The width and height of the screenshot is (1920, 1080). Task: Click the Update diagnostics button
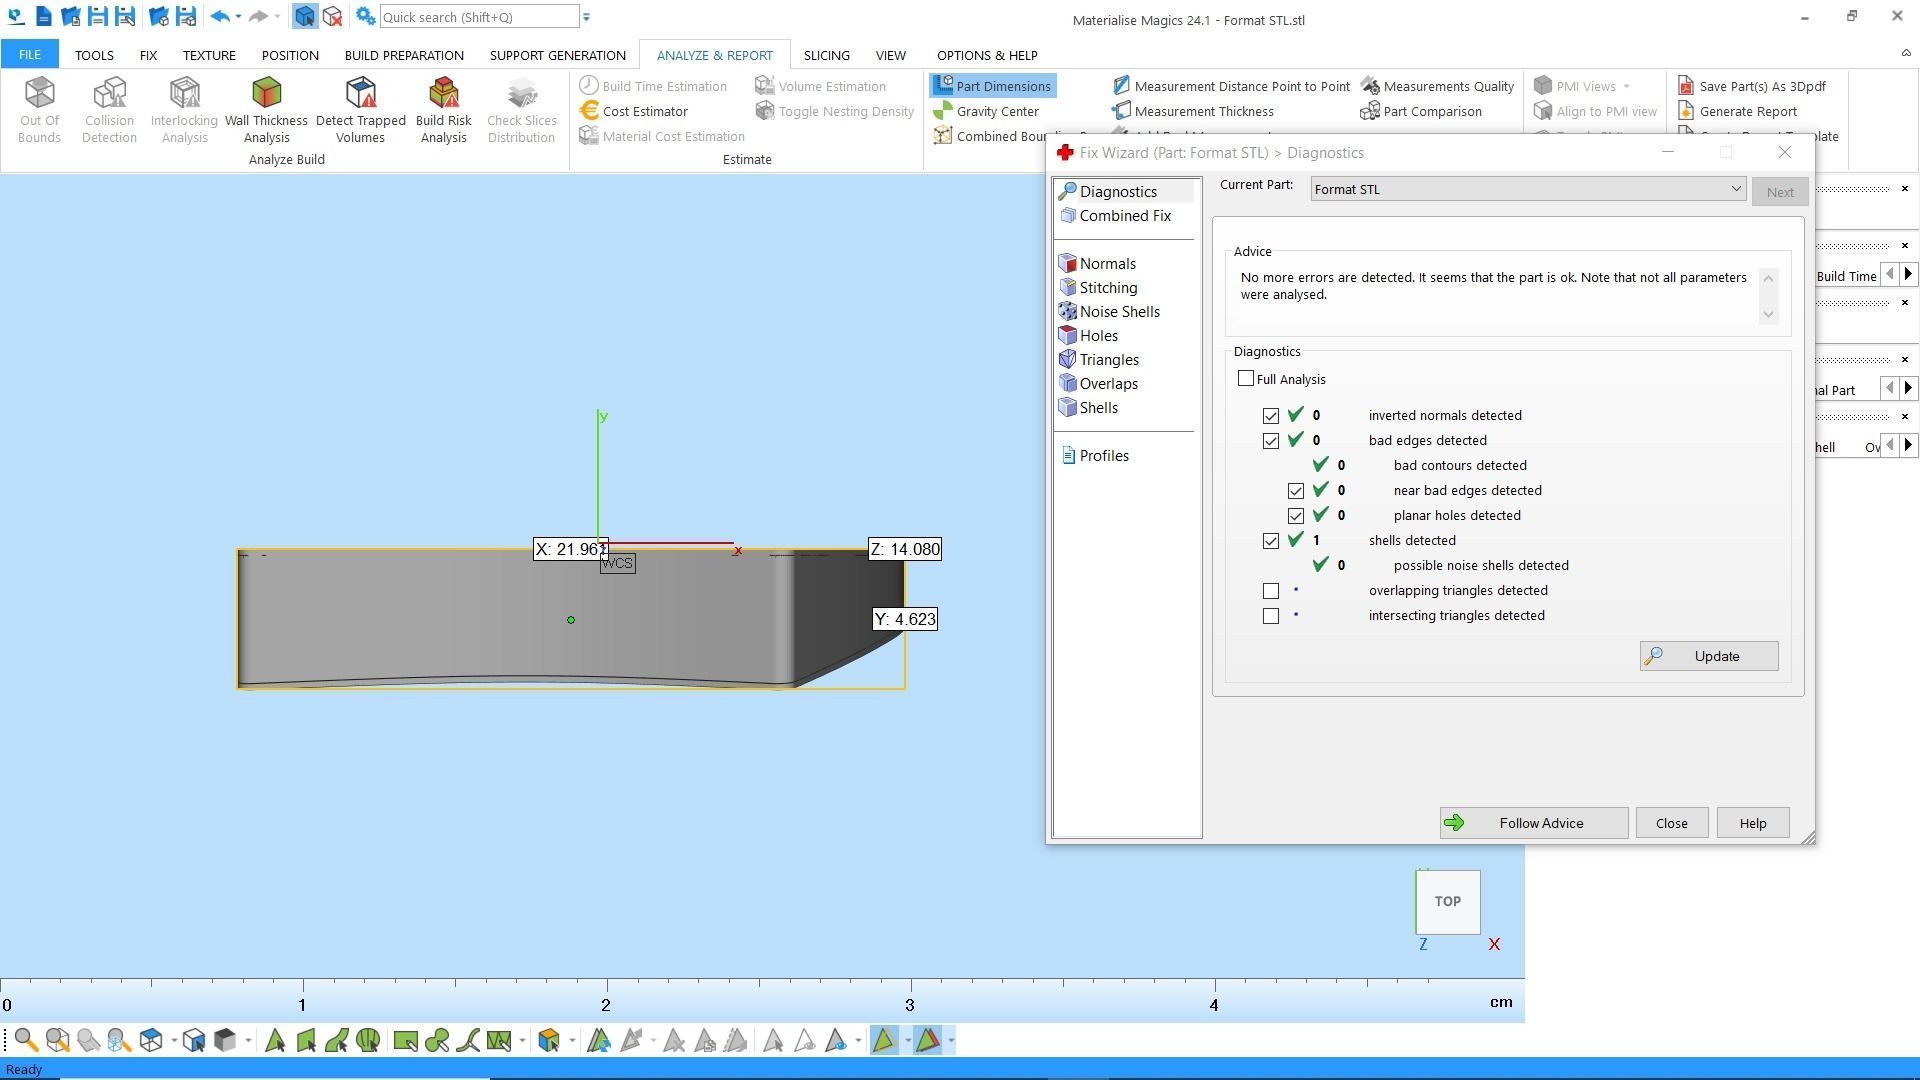coord(1708,657)
